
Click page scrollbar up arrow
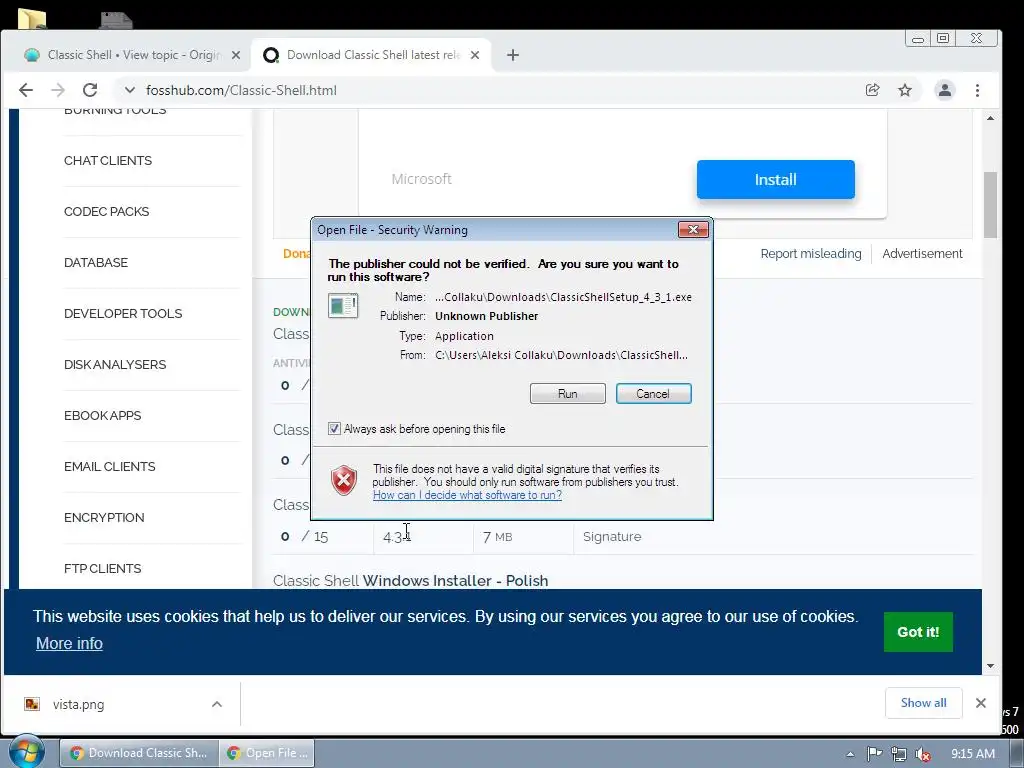click(x=991, y=118)
